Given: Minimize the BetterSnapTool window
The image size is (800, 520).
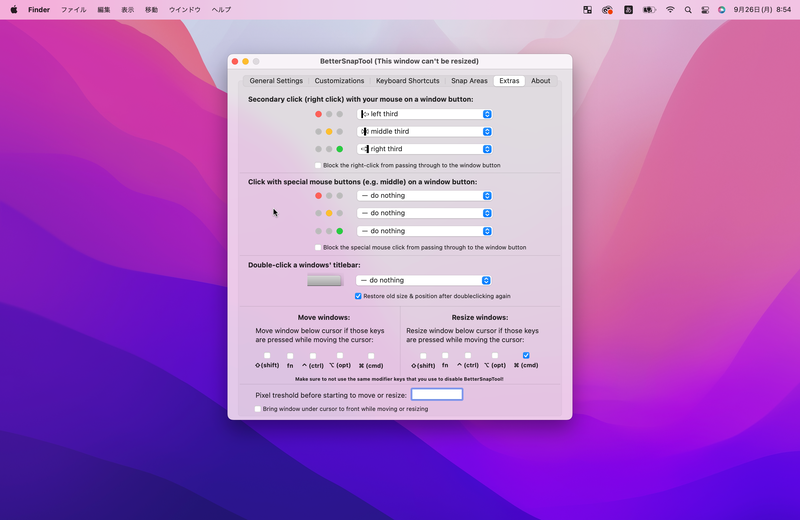Looking at the screenshot, I should (x=245, y=61).
